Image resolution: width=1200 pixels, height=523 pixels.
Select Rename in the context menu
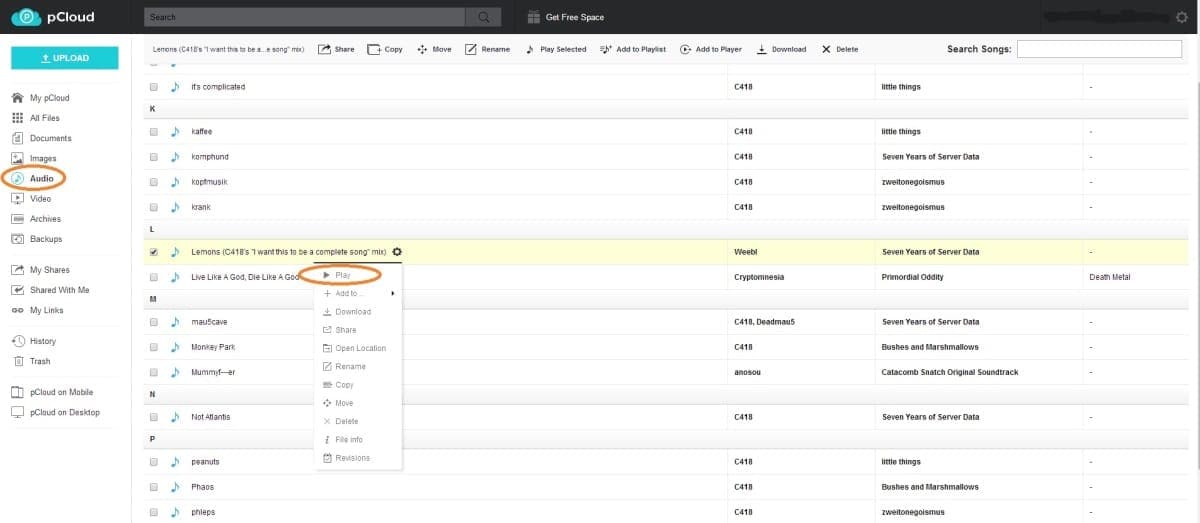pyautogui.click(x=357, y=366)
